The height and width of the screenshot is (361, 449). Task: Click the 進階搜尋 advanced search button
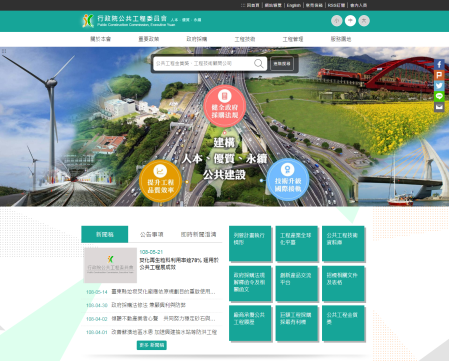[x=282, y=63]
